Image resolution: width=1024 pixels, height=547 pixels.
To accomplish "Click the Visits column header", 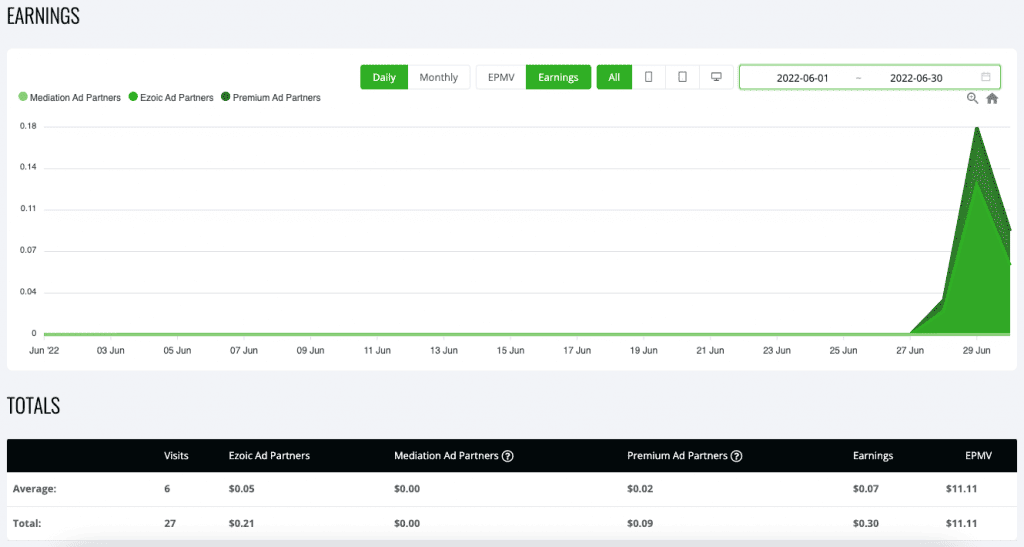I will tap(176, 456).
